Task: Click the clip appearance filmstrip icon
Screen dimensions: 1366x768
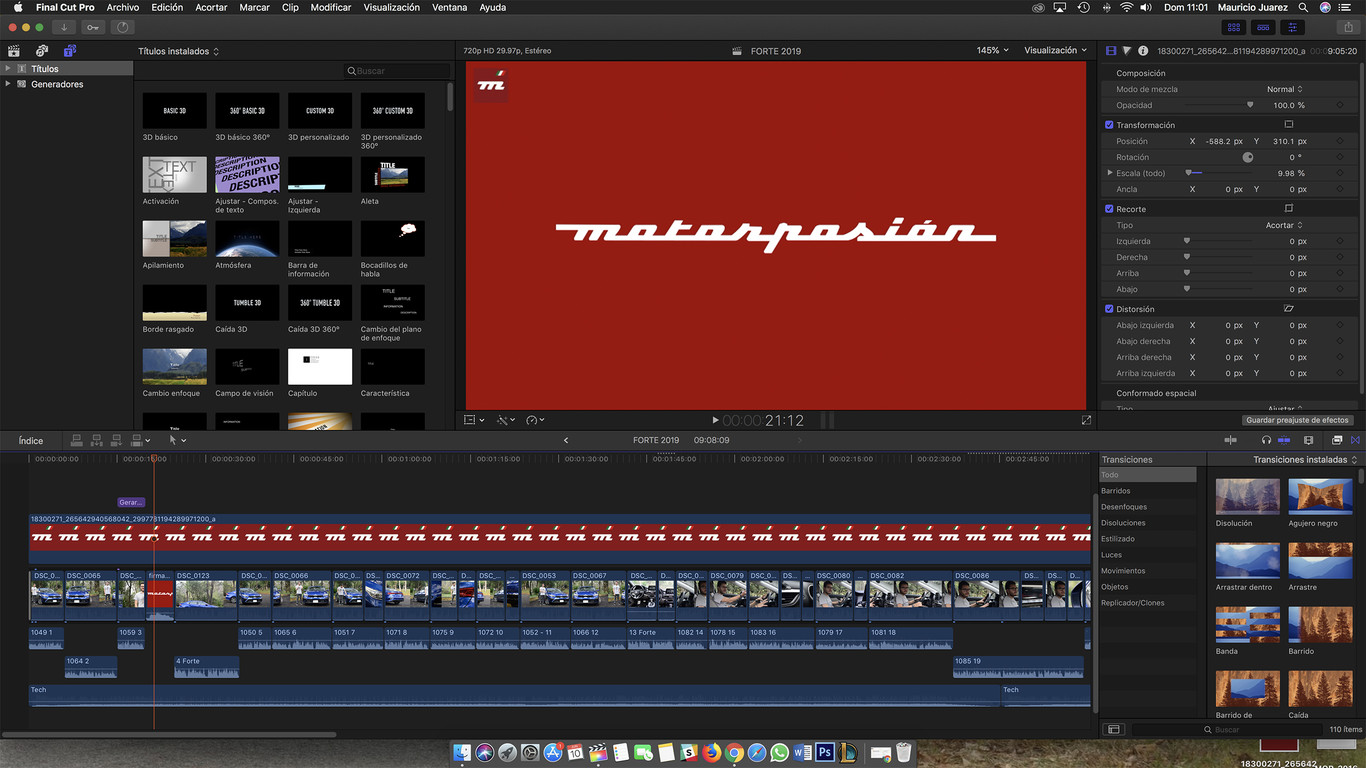Action: [x=1309, y=440]
